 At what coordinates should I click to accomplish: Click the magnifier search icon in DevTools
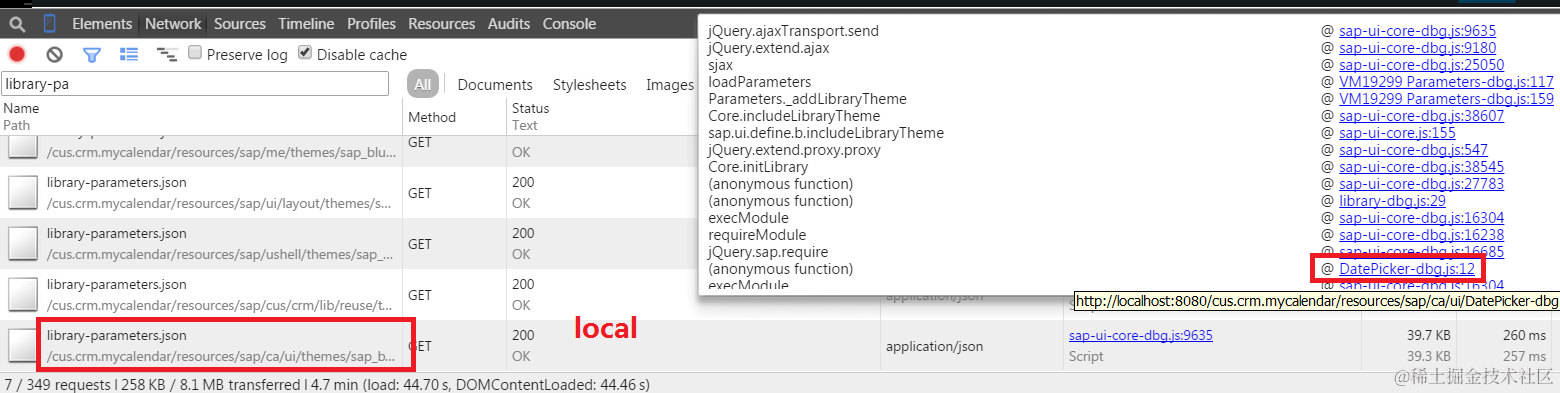(17, 24)
